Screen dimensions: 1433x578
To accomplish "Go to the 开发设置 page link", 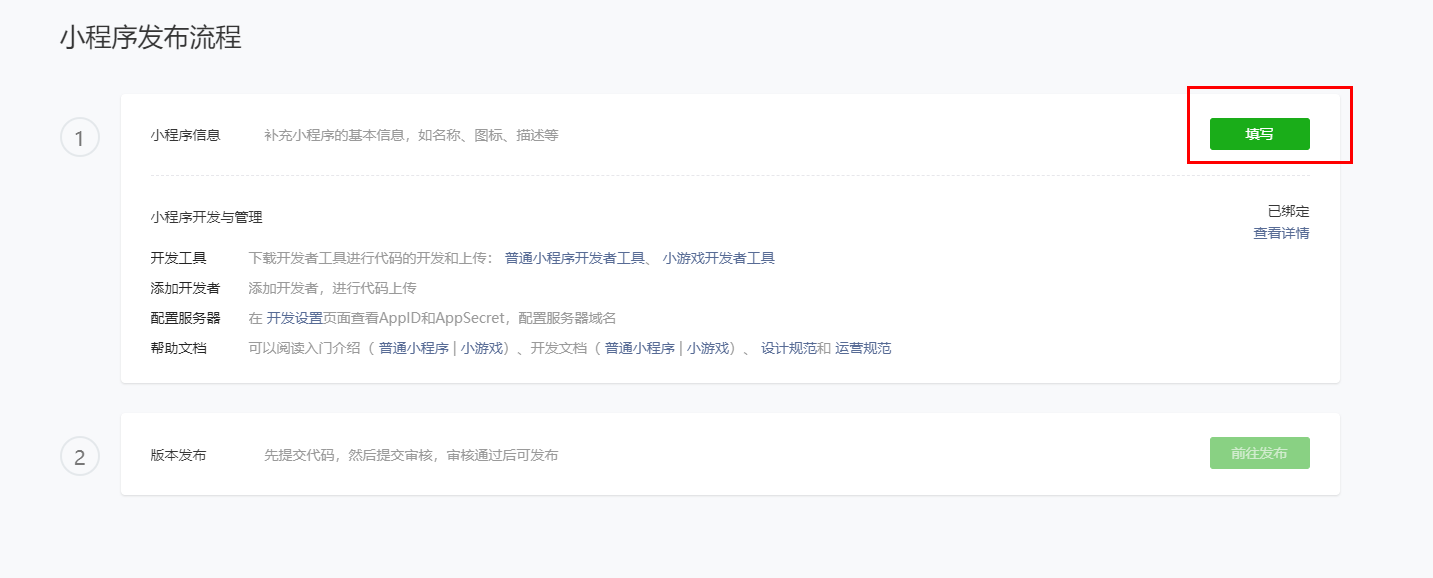I will pos(294,318).
